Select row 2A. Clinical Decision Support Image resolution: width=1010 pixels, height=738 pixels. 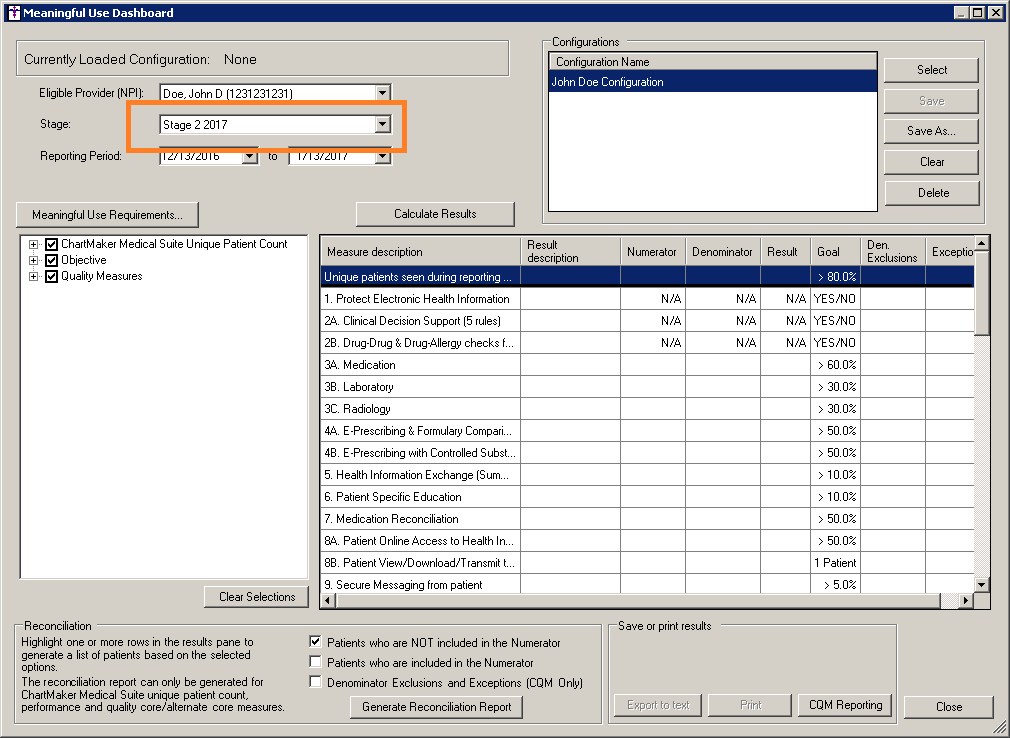pos(647,321)
